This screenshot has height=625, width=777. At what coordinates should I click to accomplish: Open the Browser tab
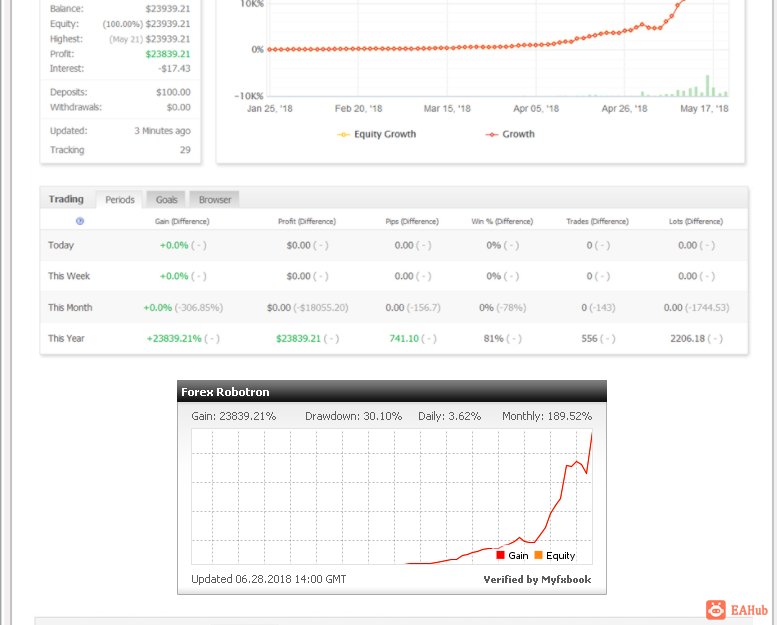click(215, 200)
